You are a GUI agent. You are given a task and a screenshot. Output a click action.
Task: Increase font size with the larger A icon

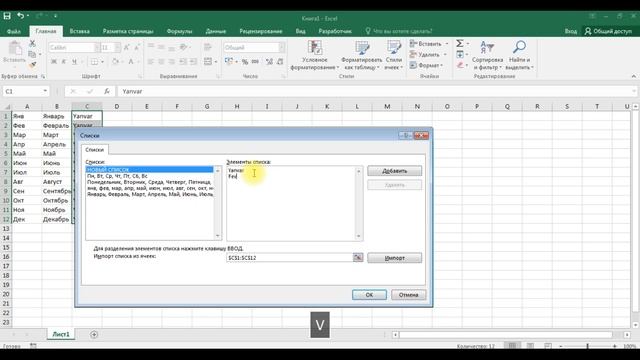127,48
